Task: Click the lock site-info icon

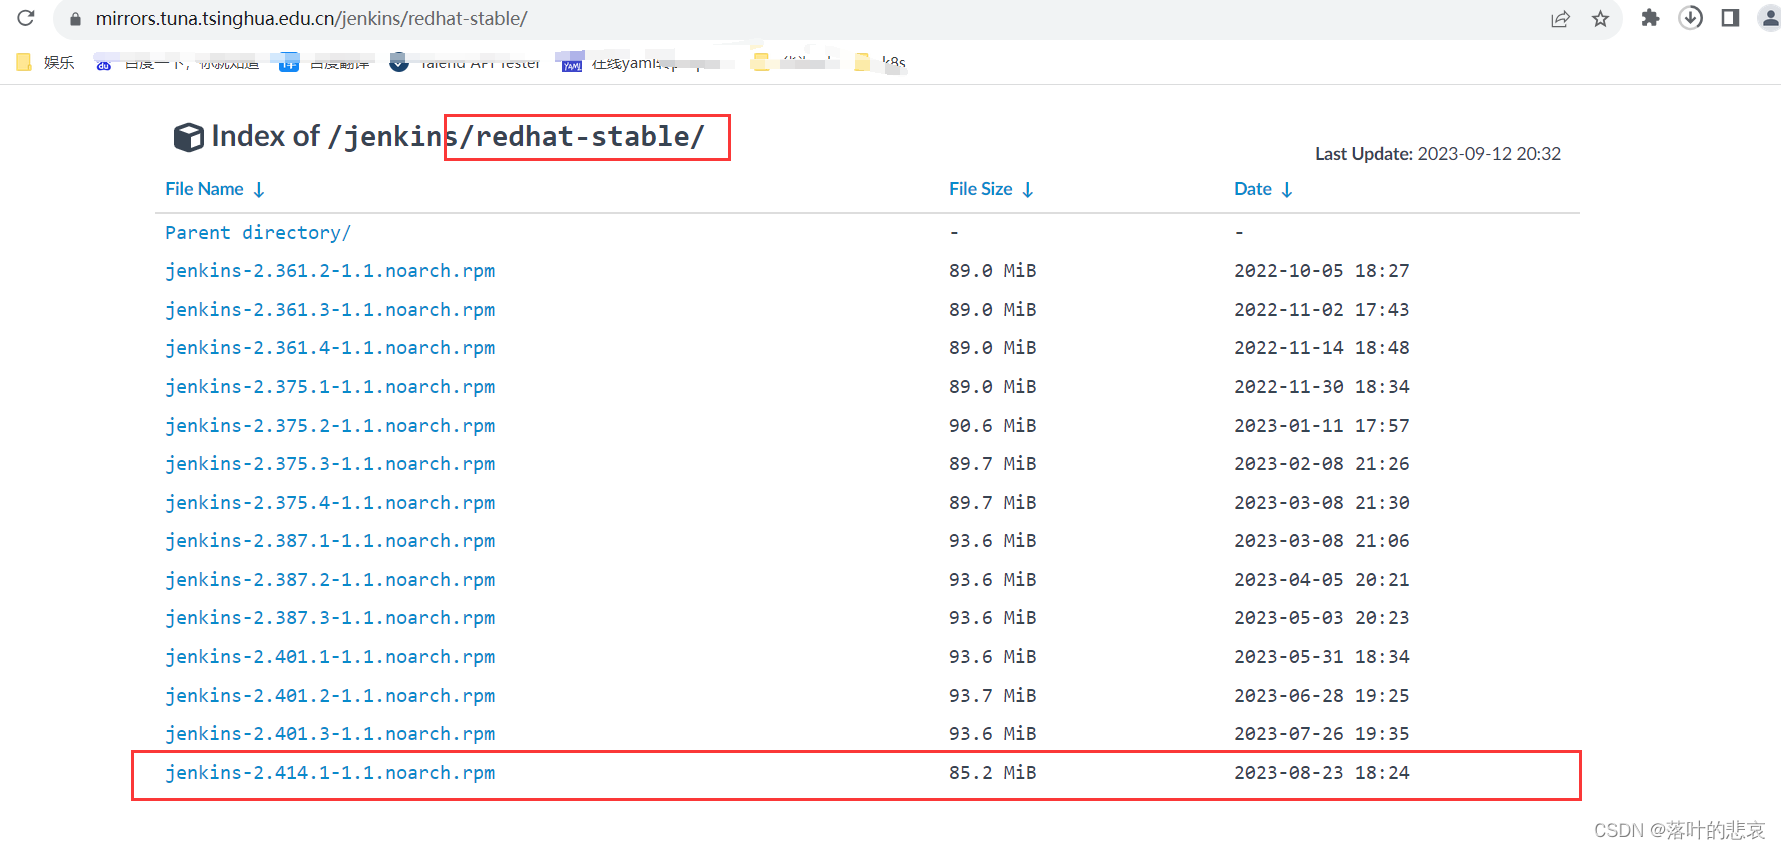Action: point(75,19)
